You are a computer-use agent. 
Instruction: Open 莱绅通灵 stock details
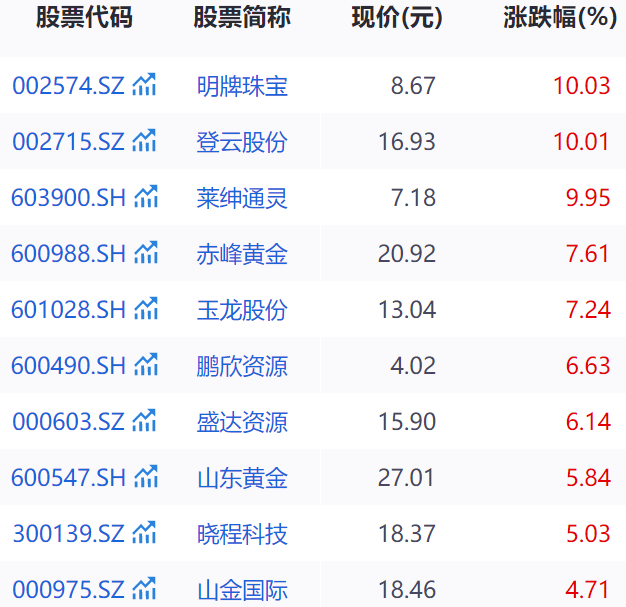(x=242, y=198)
